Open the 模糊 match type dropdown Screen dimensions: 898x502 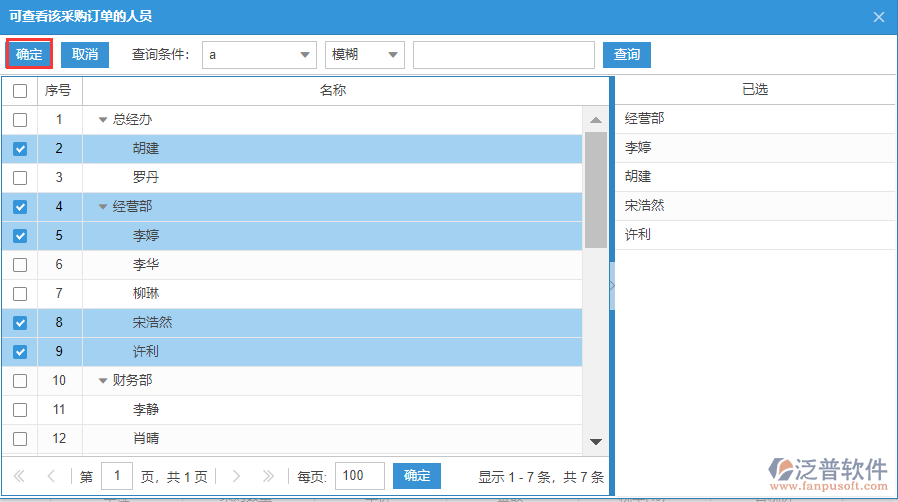364,55
